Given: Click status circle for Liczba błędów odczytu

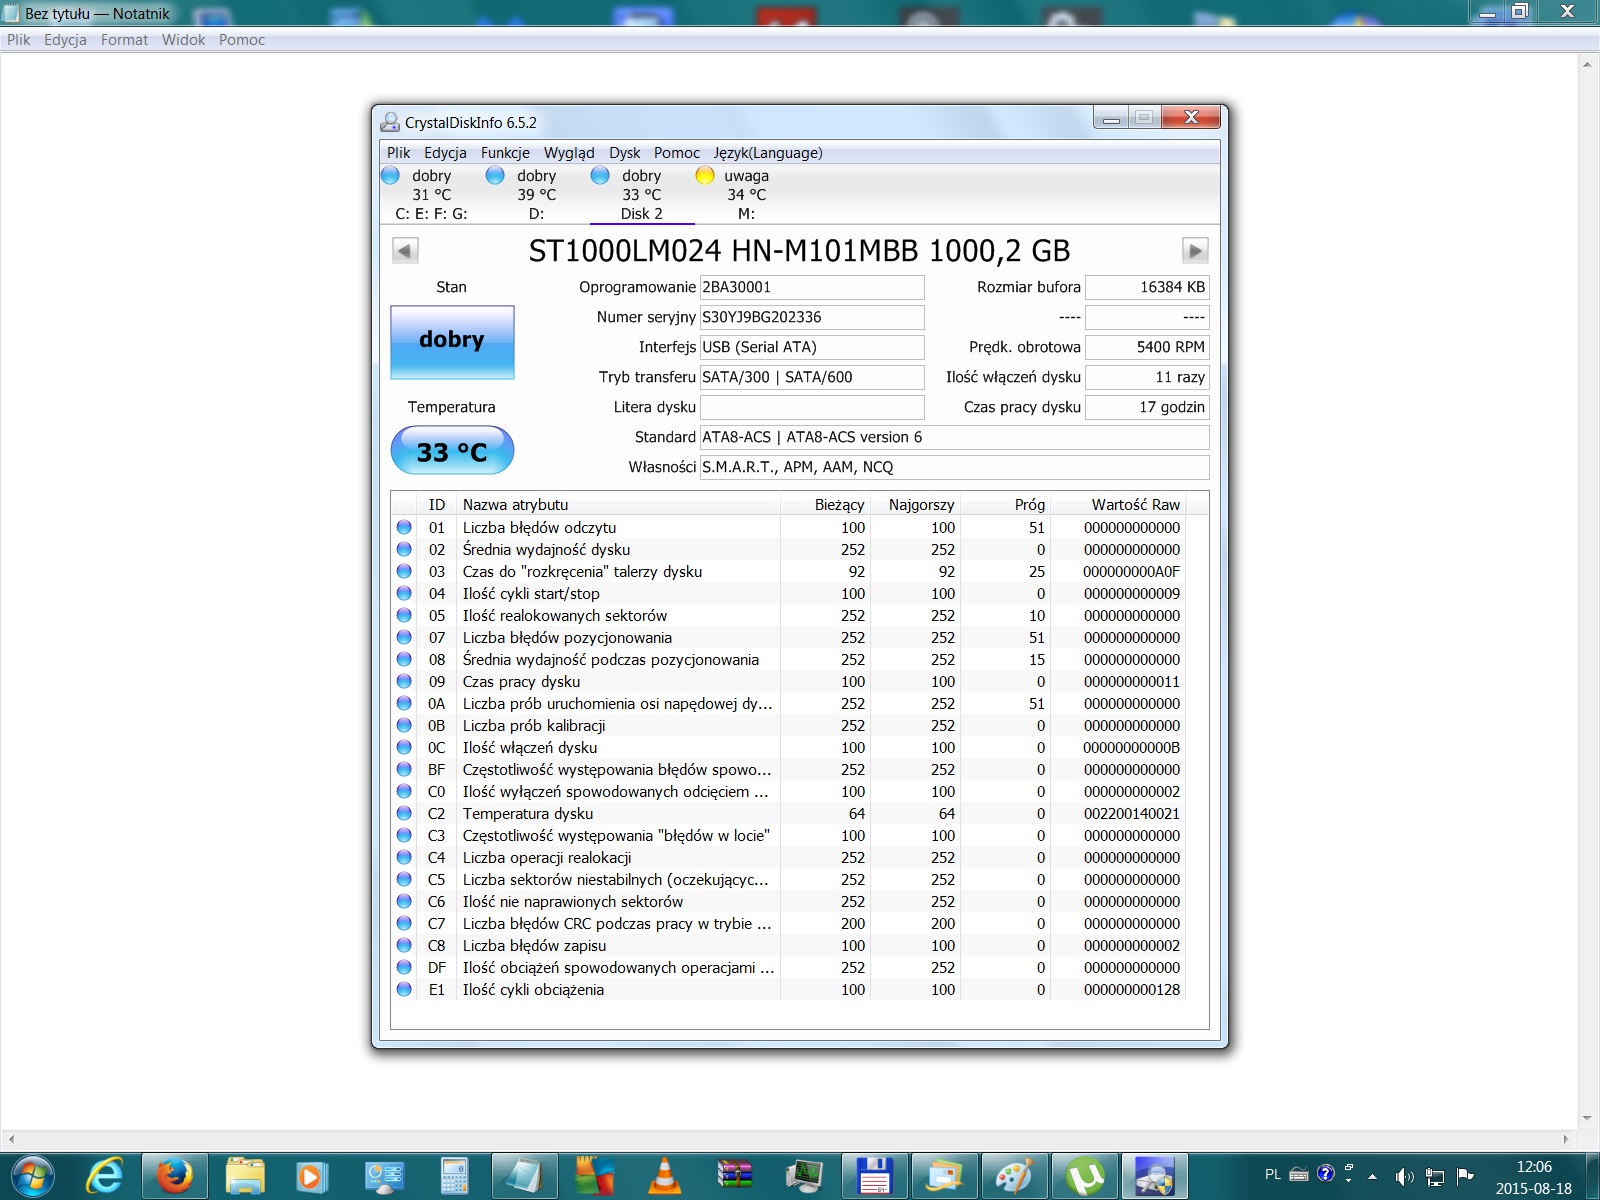Looking at the screenshot, I should pos(404,527).
